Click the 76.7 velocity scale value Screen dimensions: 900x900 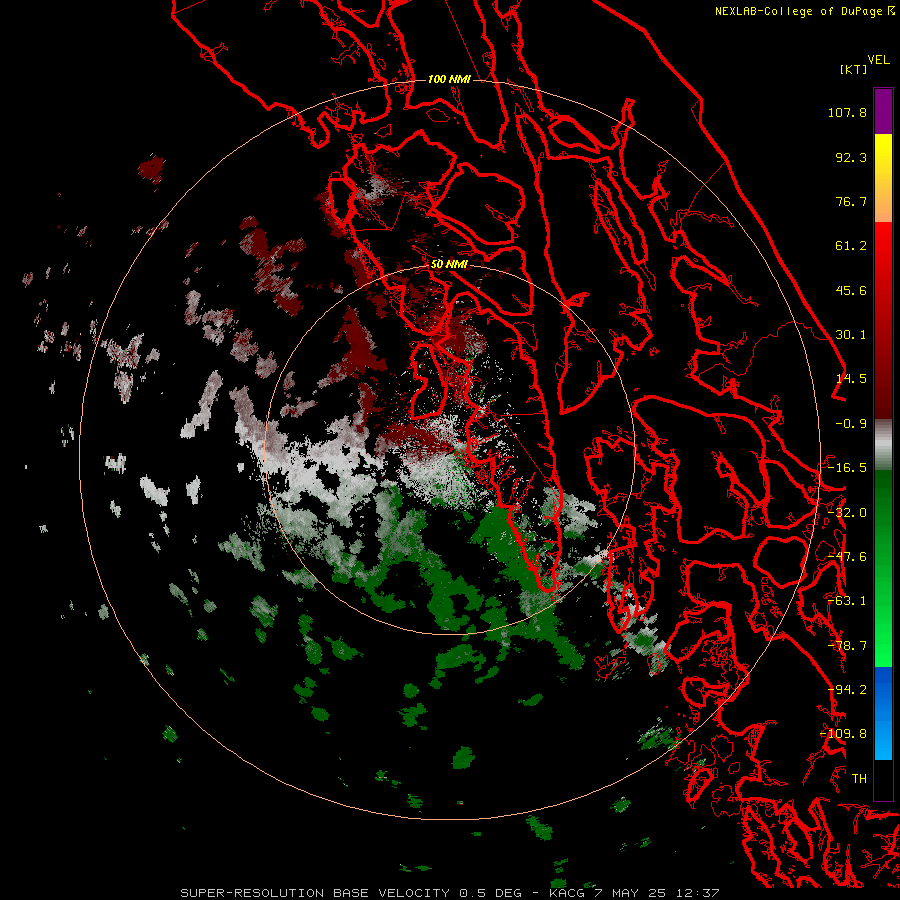[851, 201]
